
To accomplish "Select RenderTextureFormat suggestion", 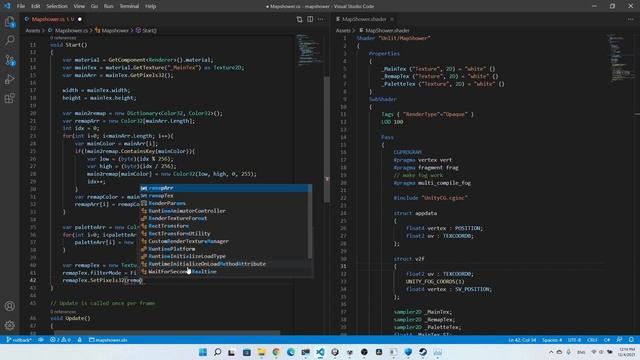I will 226,218.
